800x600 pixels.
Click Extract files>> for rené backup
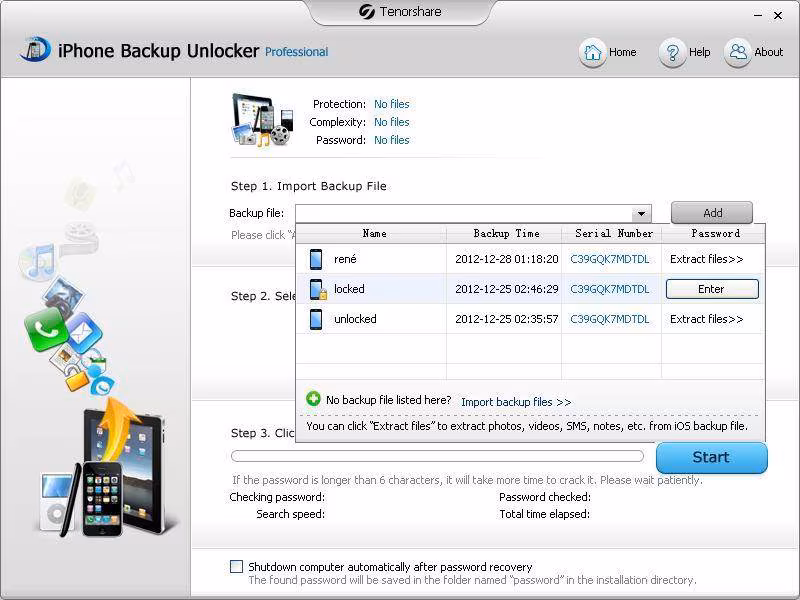click(x=707, y=259)
